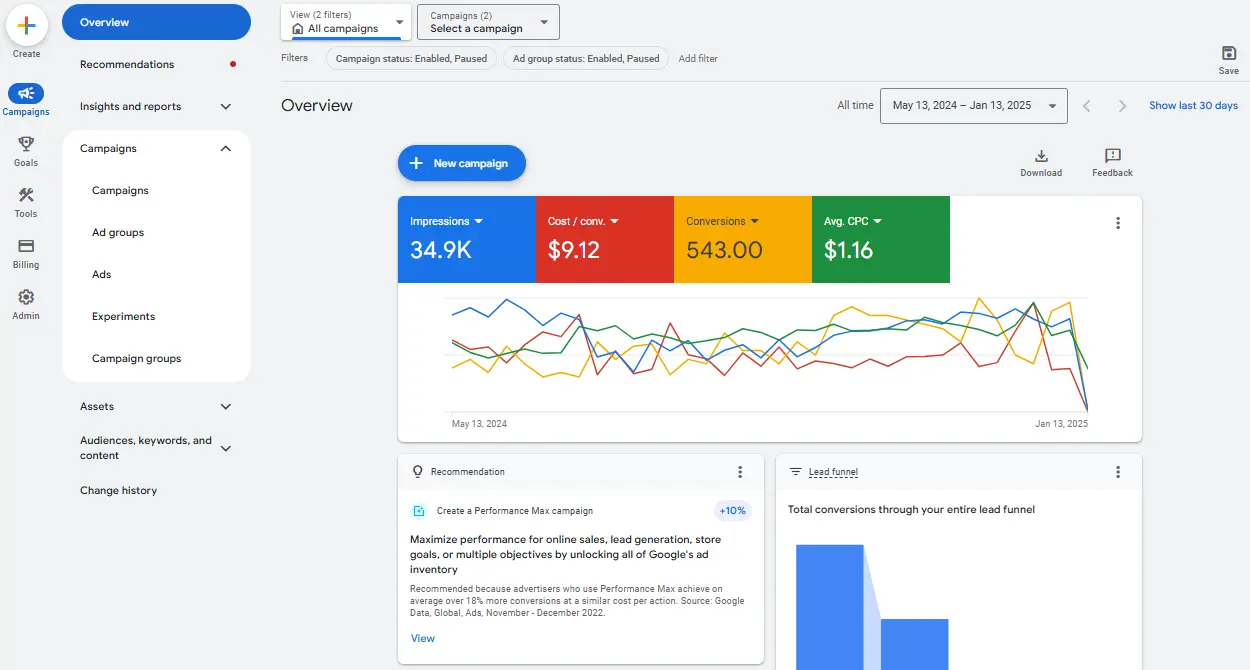Click 'Create a Performance Max campaign' text
The width and height of the screenshot is (1250, 670).
pyautogui.click(x=515, y=511)
